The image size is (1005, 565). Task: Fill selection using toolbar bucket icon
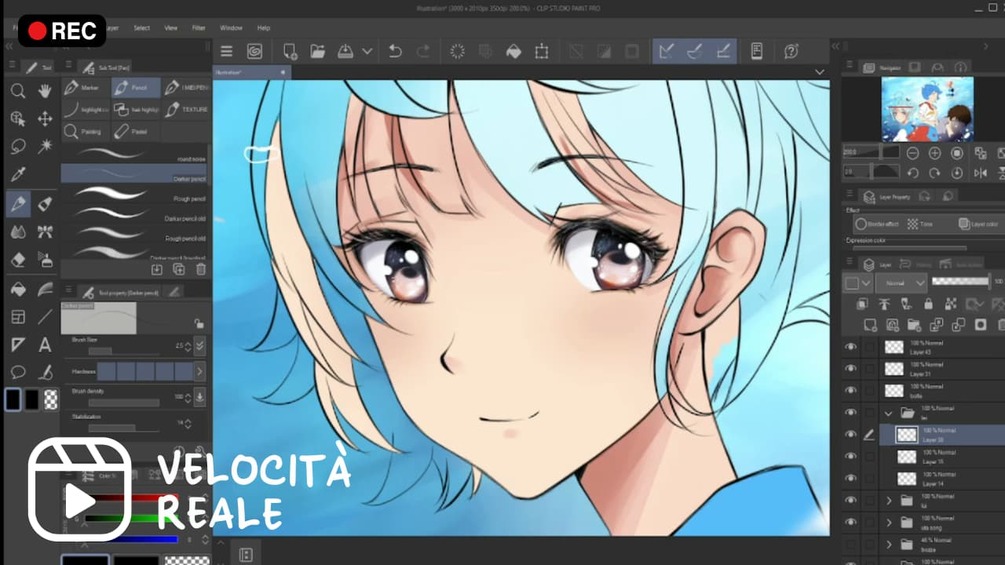coord(513,51)
